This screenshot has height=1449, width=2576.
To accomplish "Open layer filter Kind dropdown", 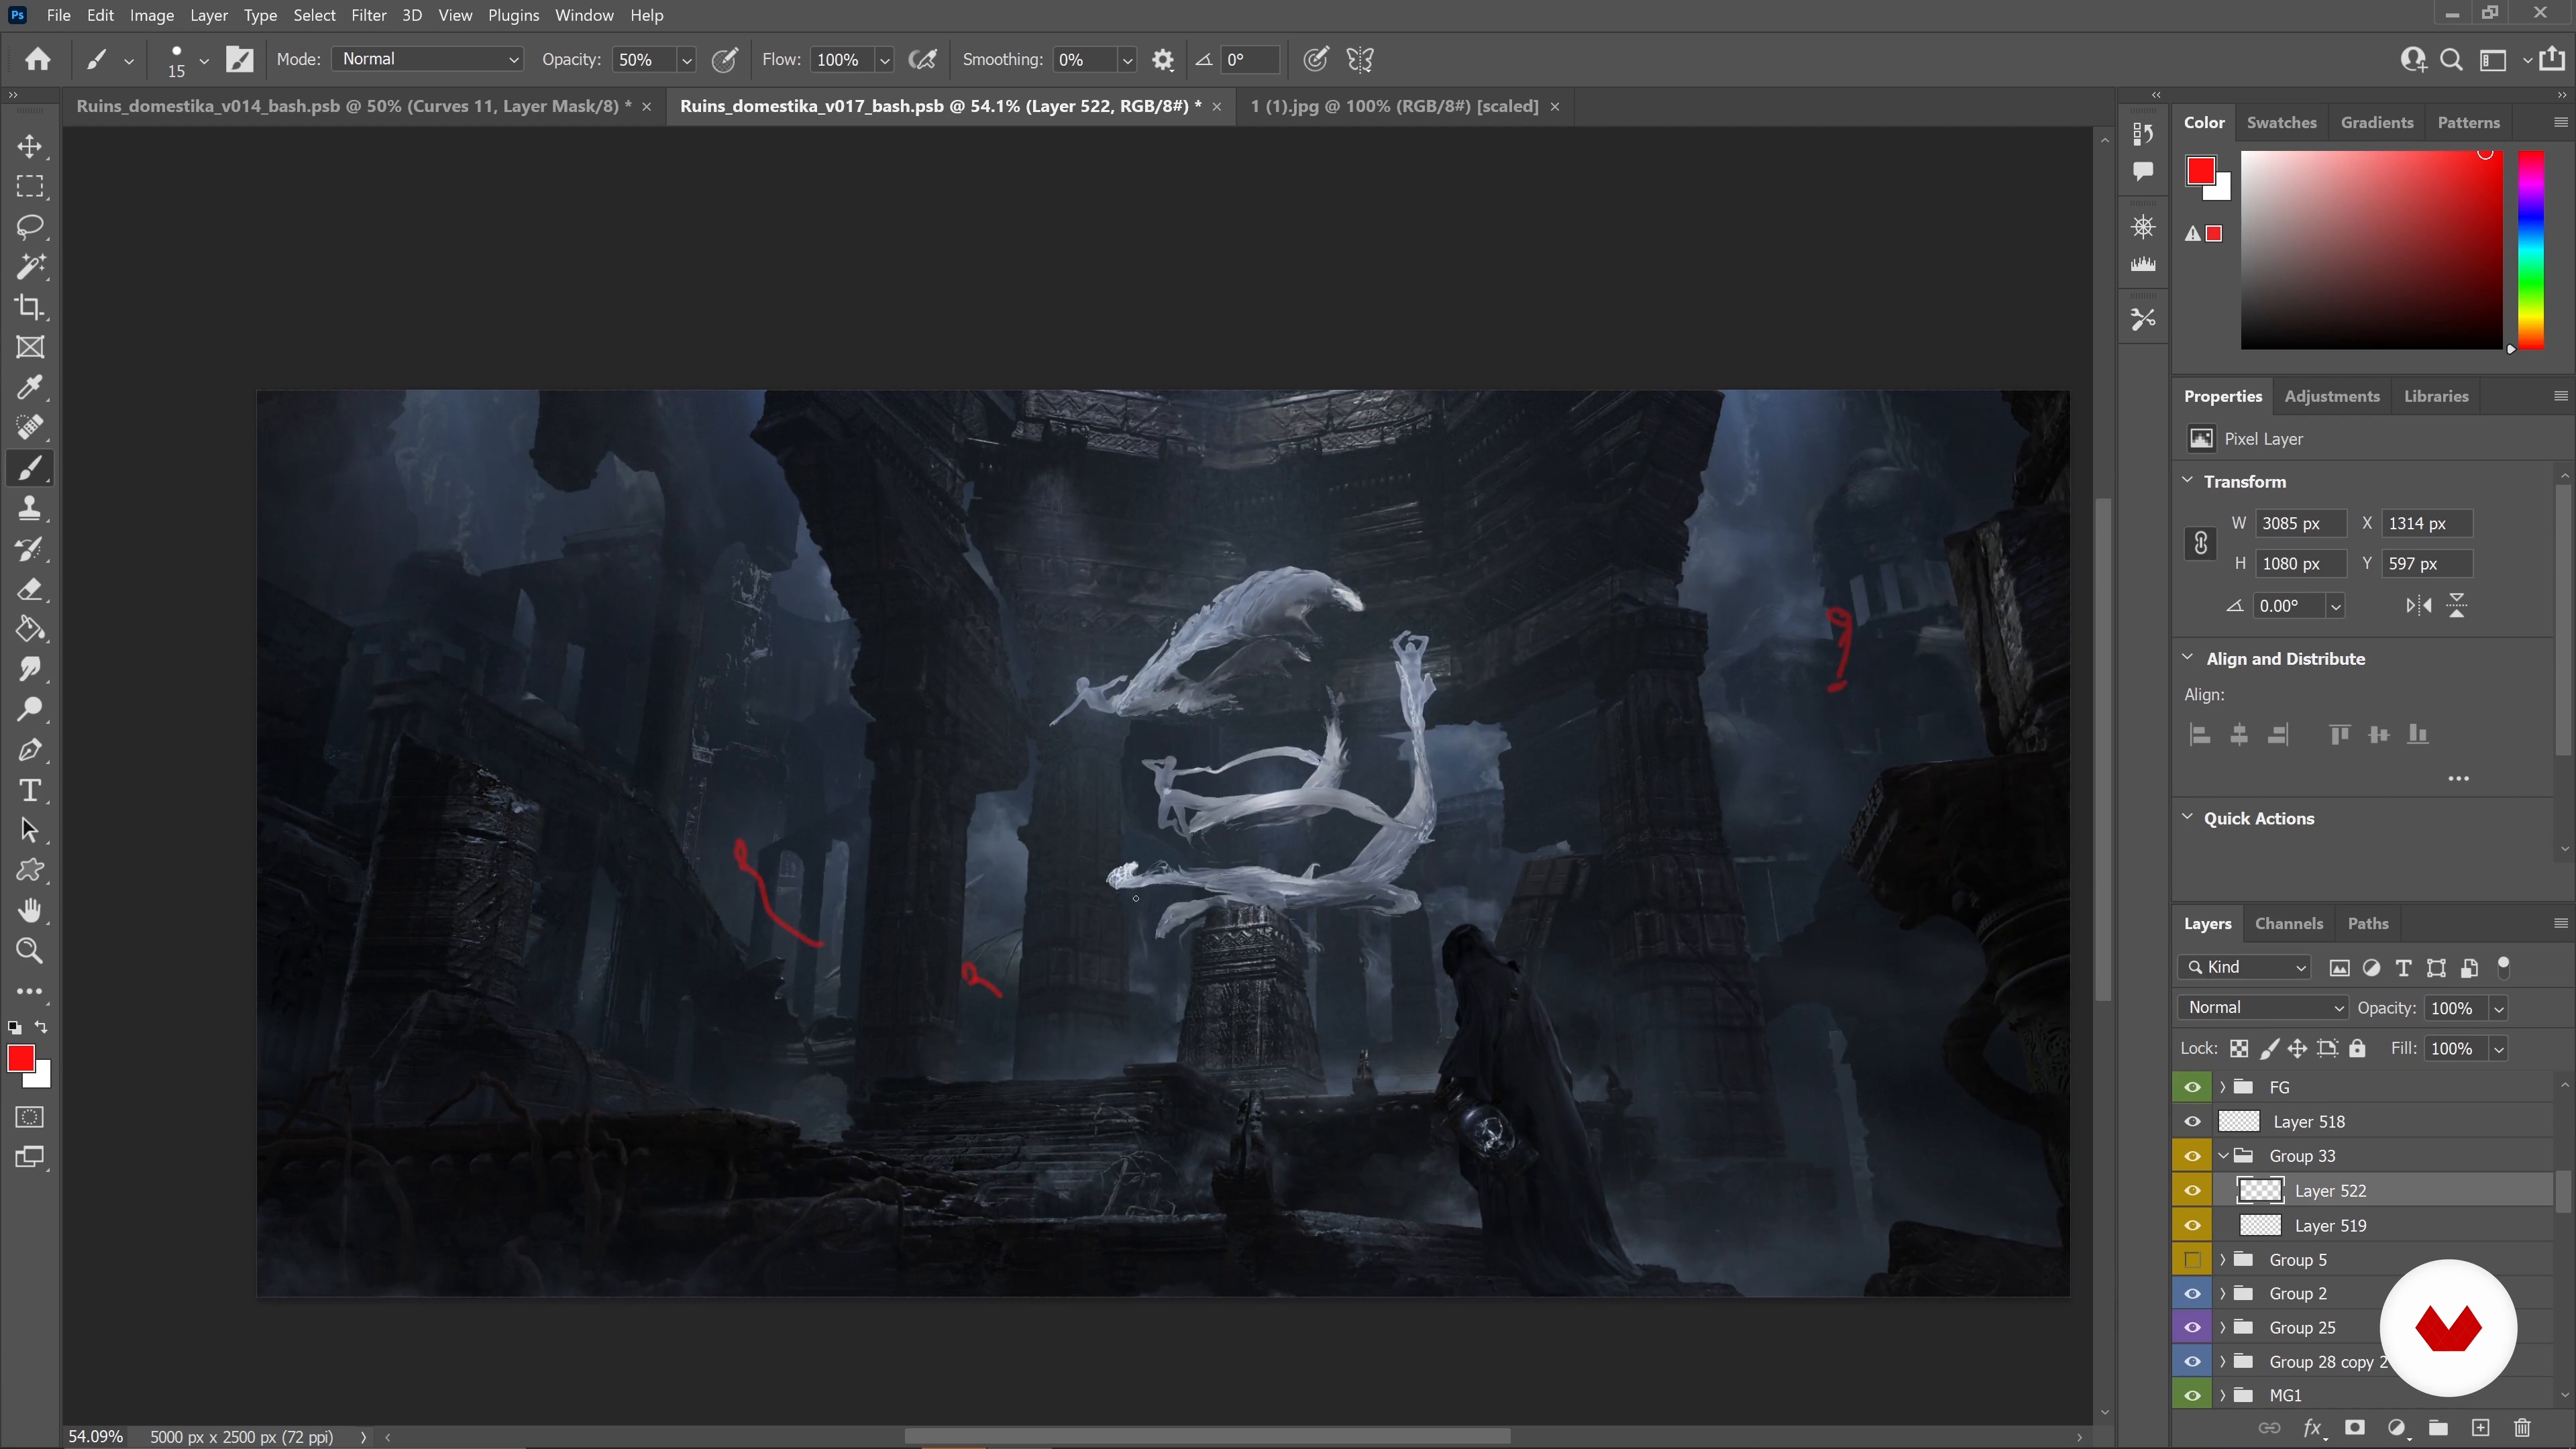I will coord(2244,967).
